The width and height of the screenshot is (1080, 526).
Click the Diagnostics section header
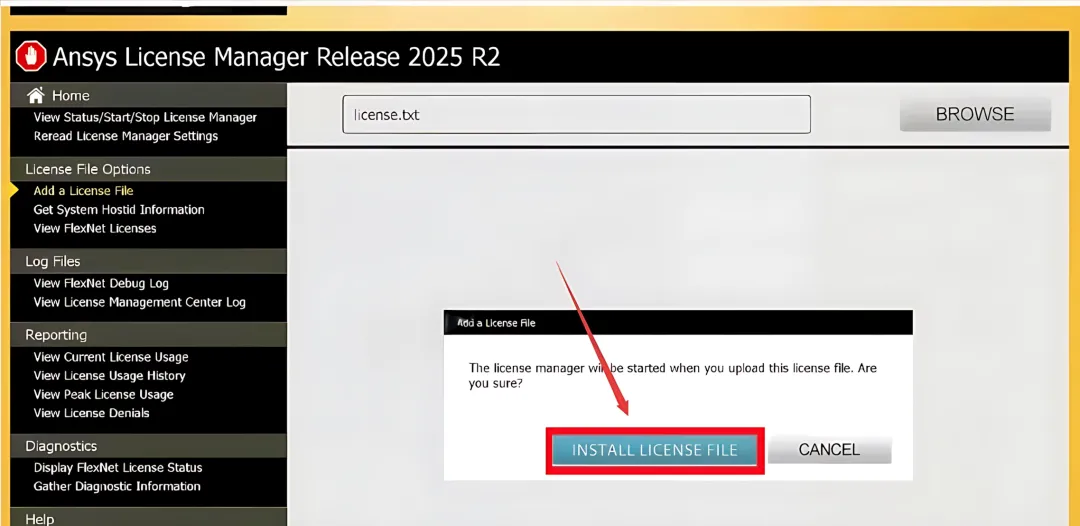pos(148,445)
